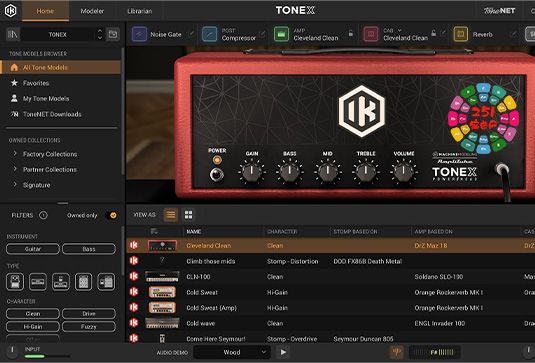Open the CAB edit icon
This screenshot has height=363, width=535.
click(x=443, y=33)
